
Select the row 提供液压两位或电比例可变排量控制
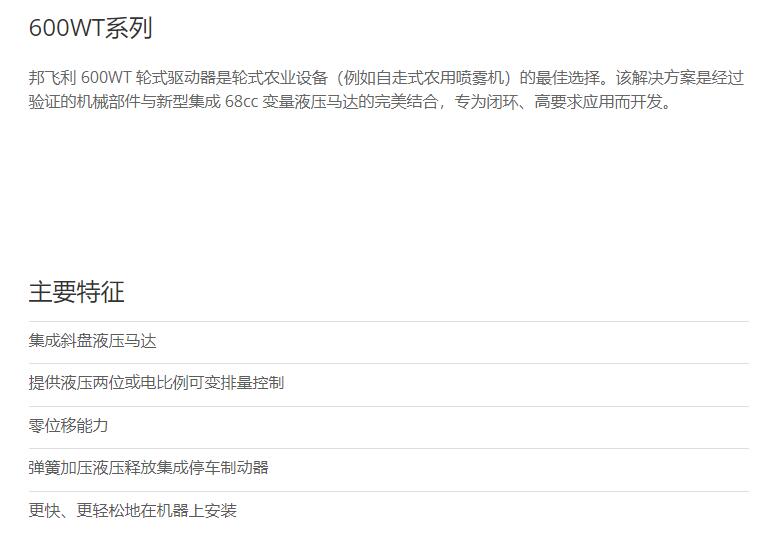389,385
